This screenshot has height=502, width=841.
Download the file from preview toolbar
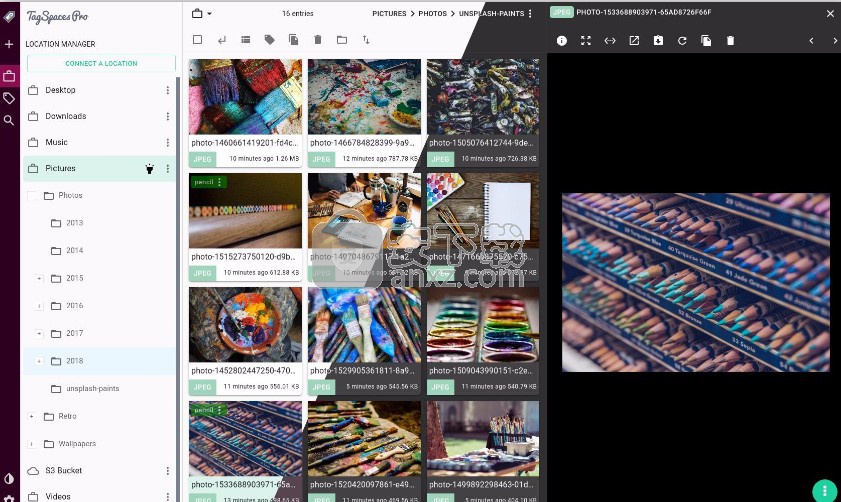click(x=658, y=41)
